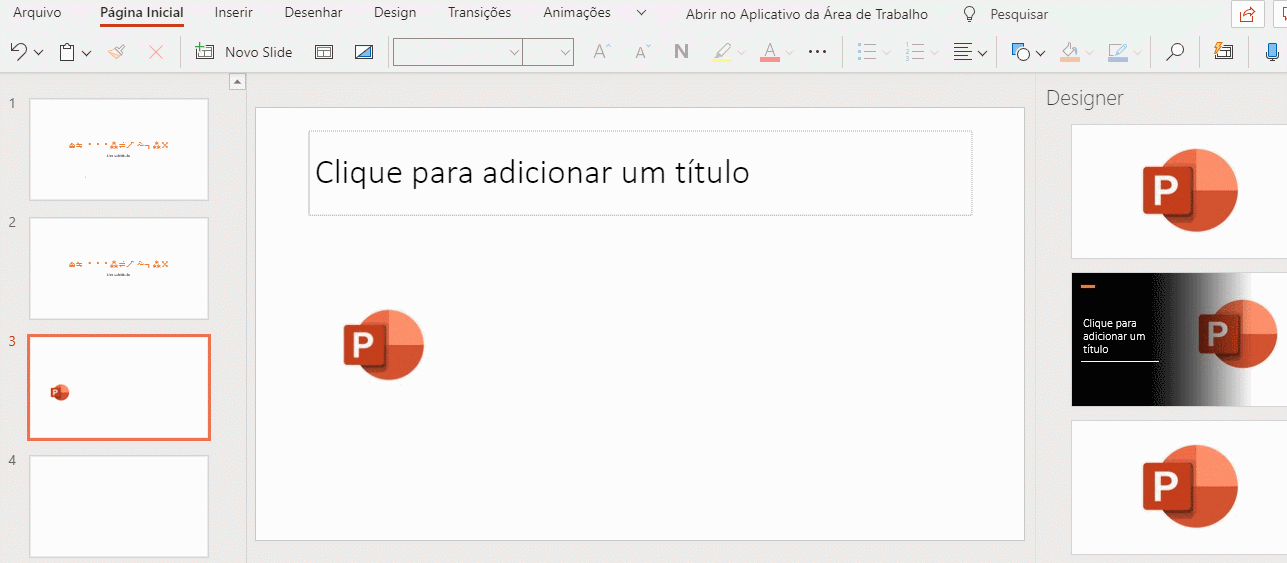Click the Designer pane heading
1287x563 pixels.
(1084, 98)
